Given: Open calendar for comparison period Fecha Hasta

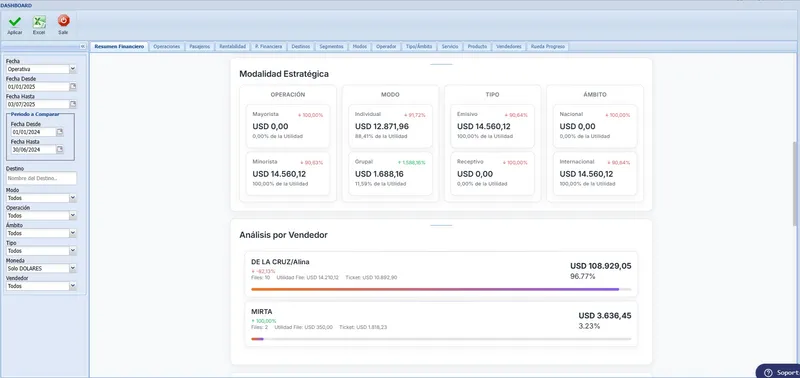Looking at the screenshot, I should click(60, 149).
